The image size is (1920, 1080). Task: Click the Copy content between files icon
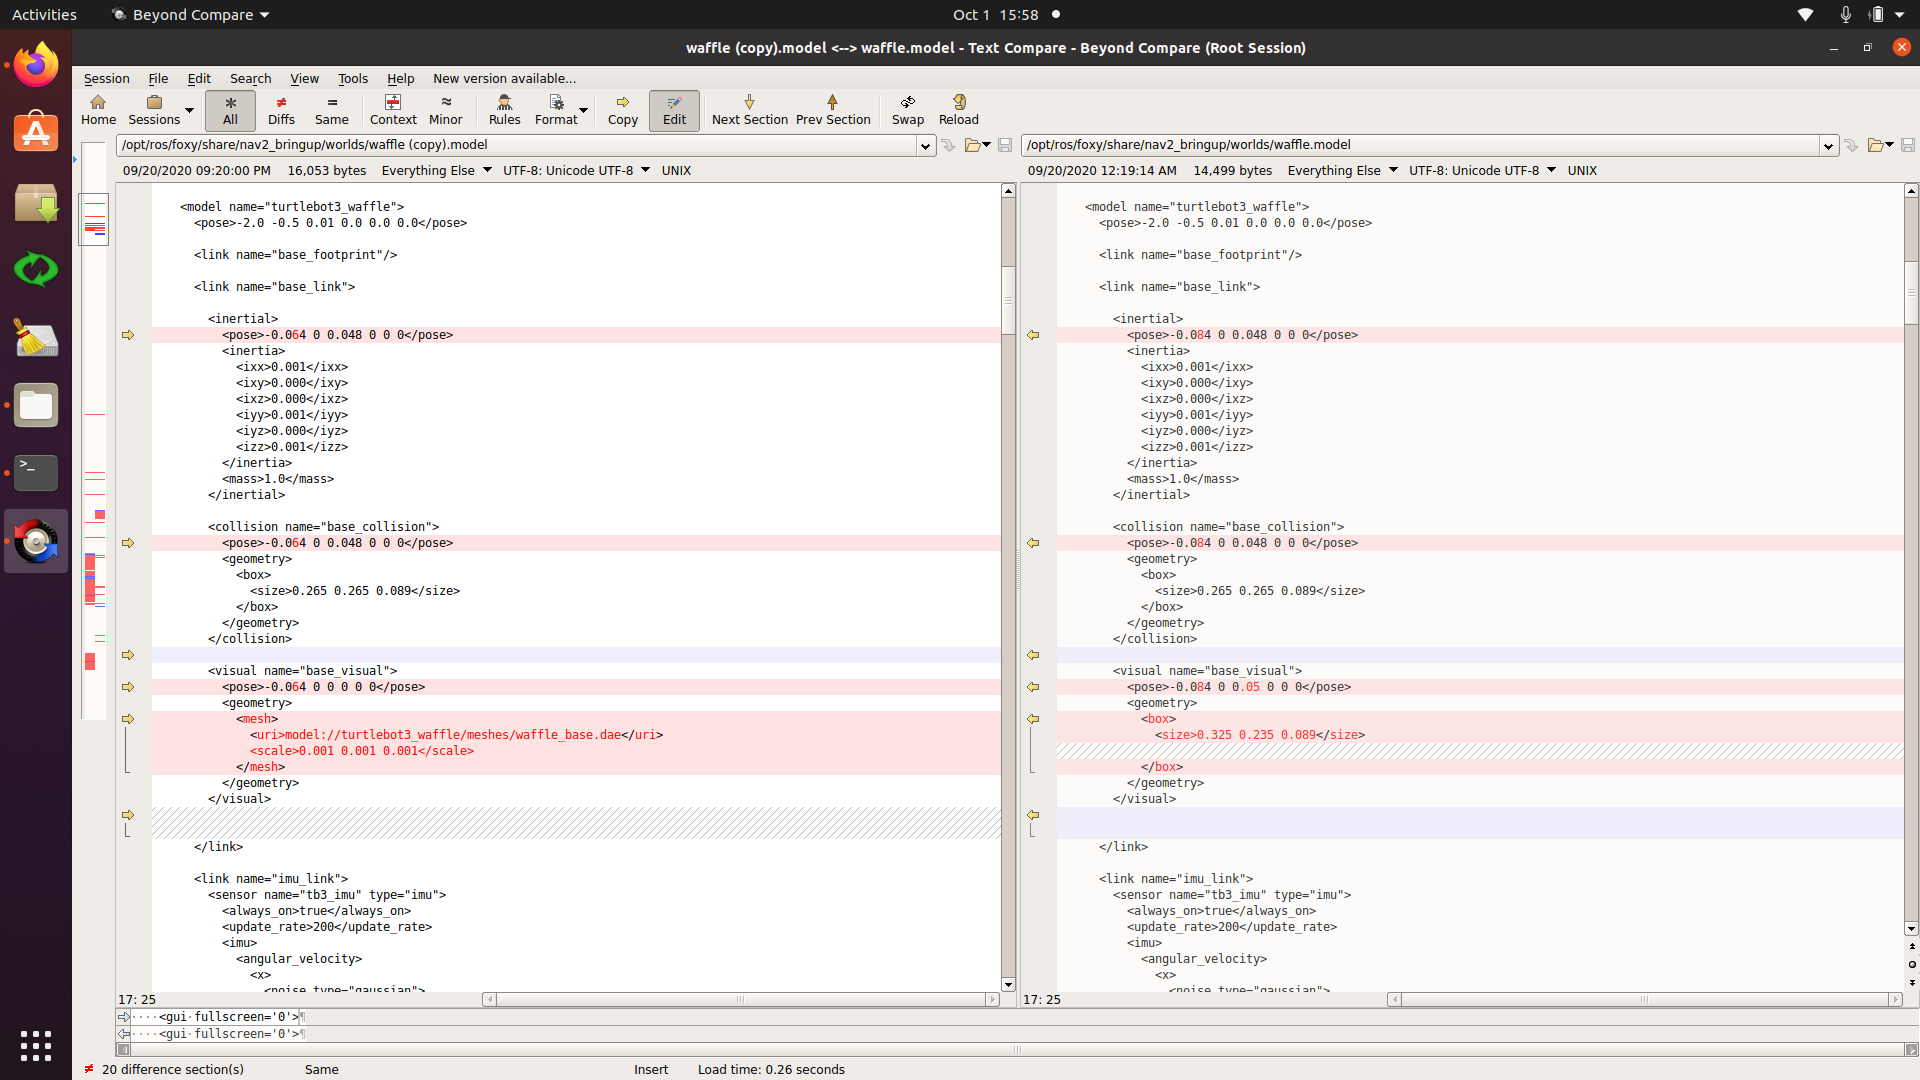pyautogui.click(x=621, y=108)
